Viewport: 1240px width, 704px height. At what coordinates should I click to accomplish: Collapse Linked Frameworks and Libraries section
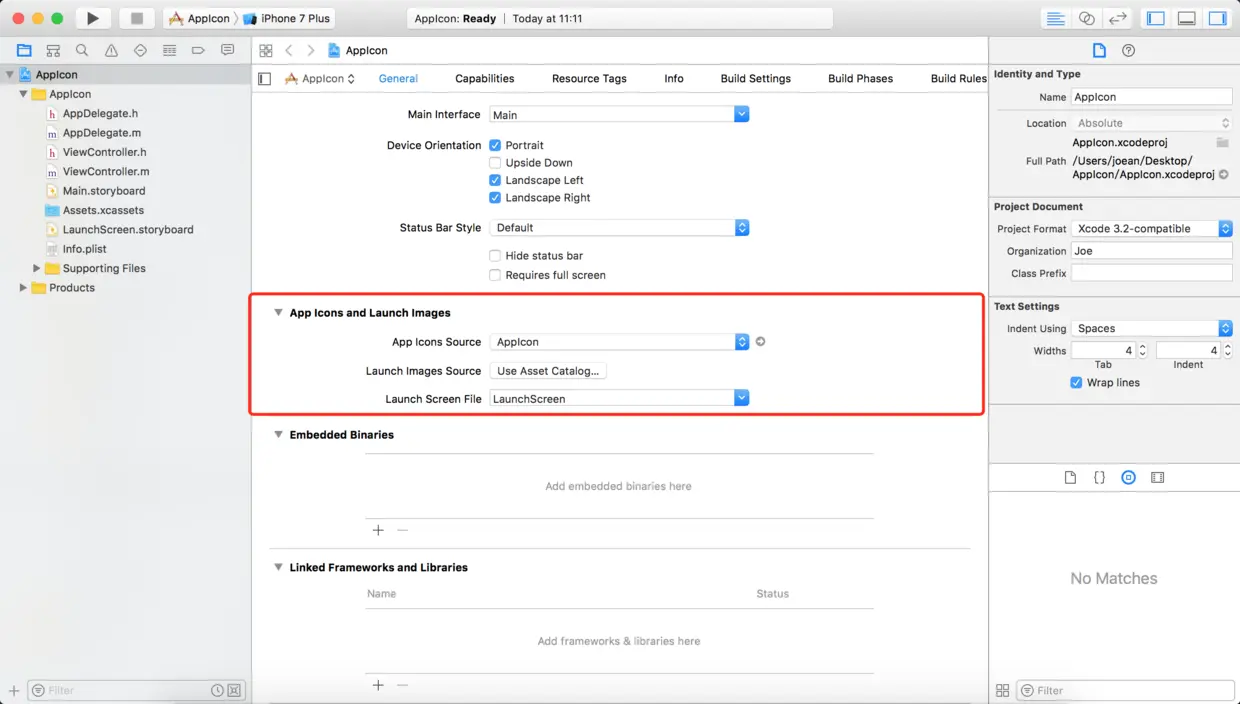pyautogui.click(x=279, y=567)
